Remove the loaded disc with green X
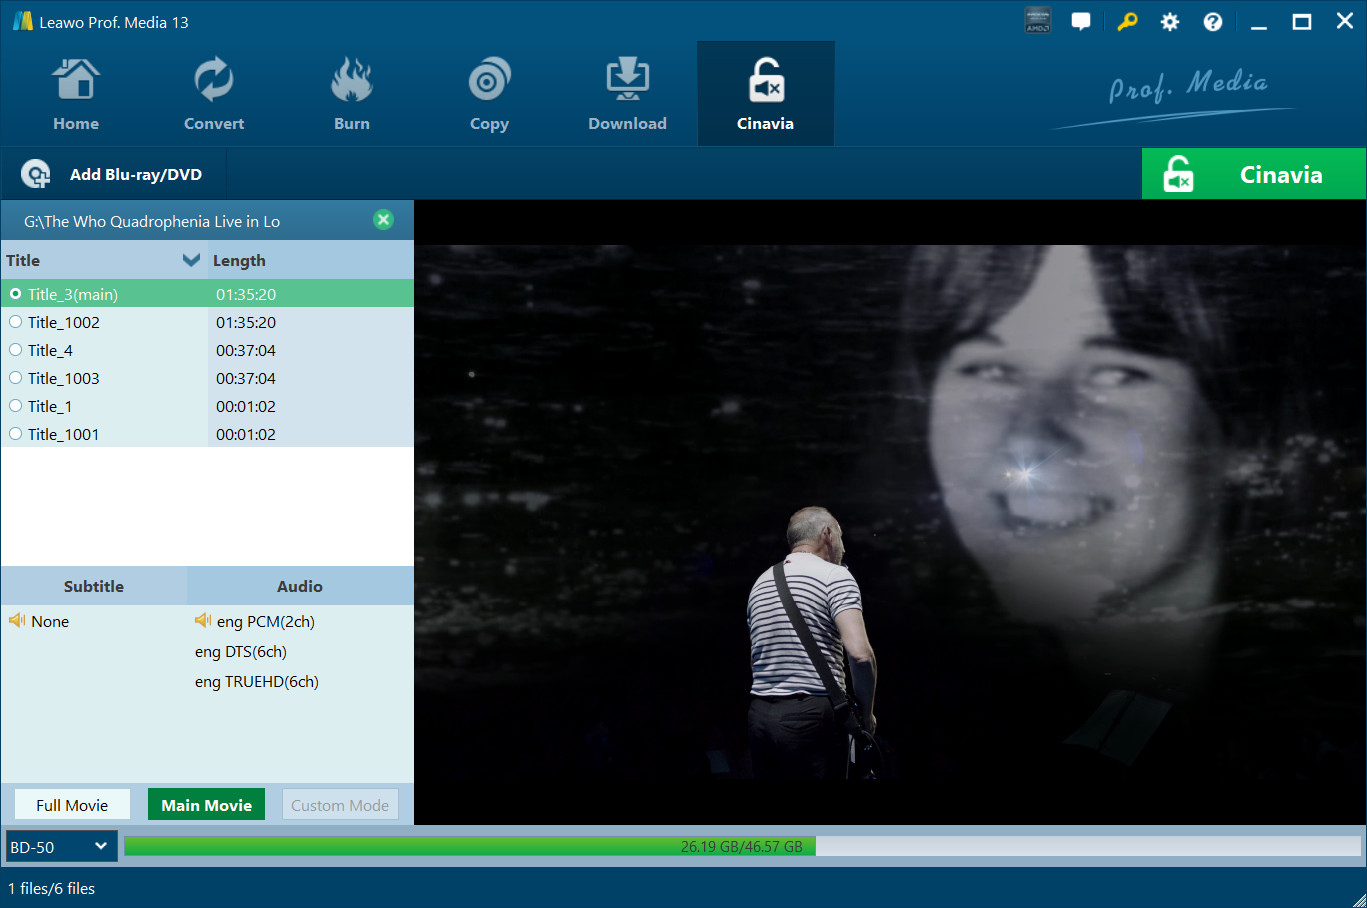 coord(383,220)
